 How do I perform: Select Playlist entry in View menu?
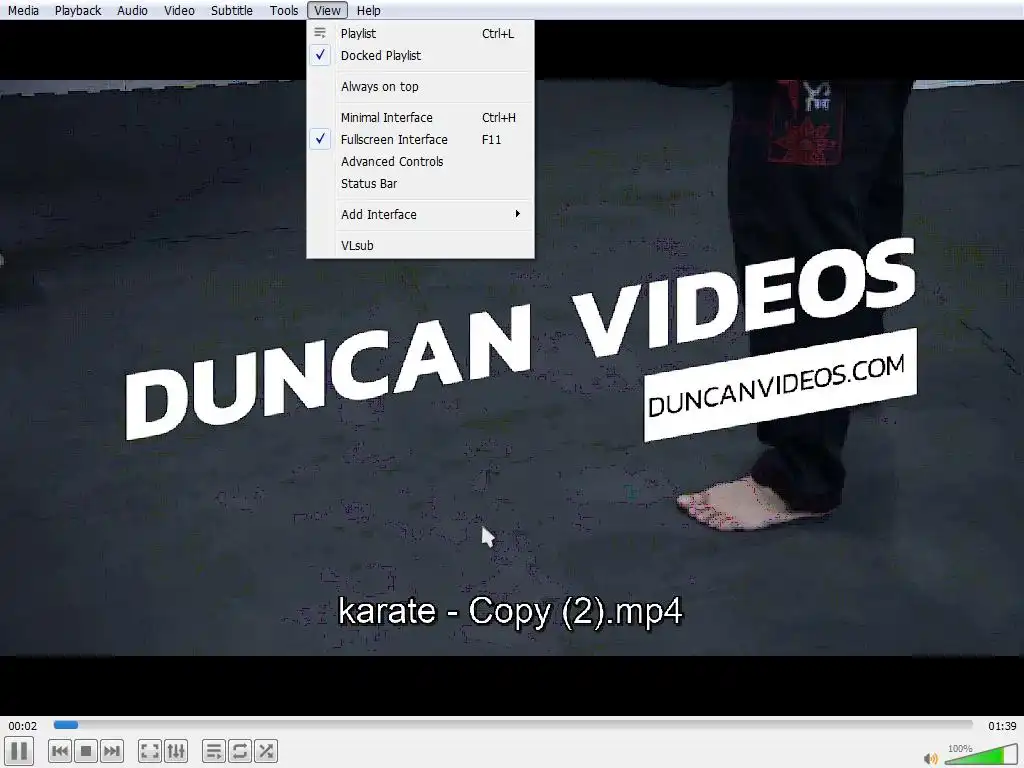pos(421,33)
